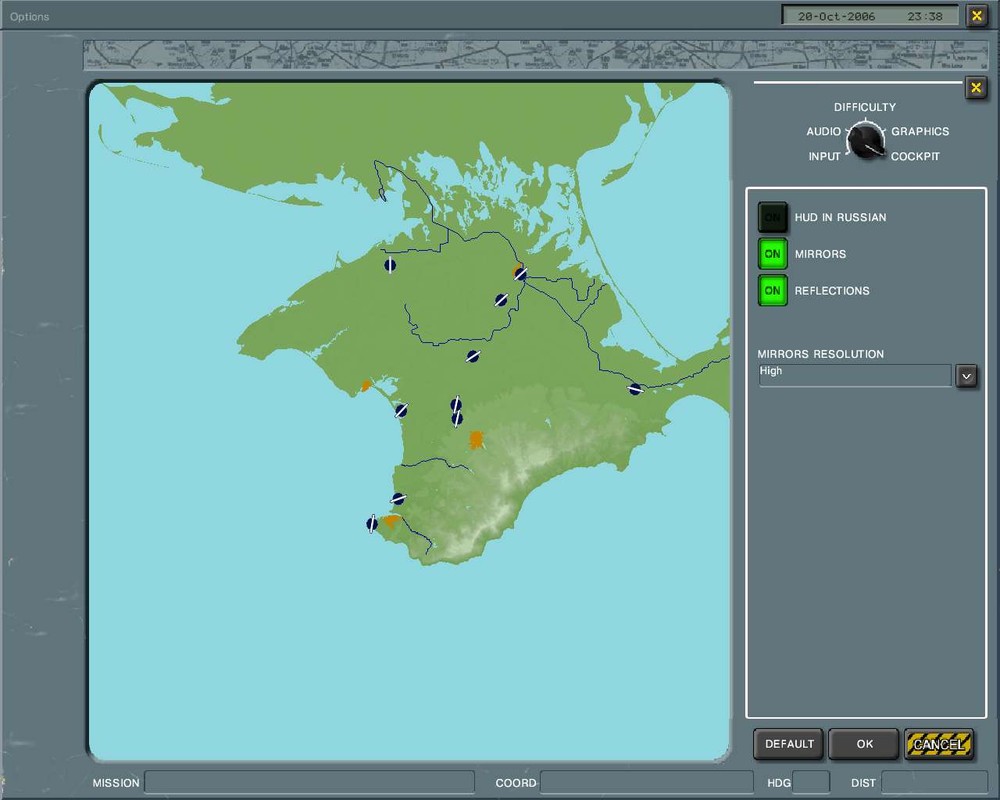Disable the Reflections toggle
1000x800 pixels.
(772, 291)
